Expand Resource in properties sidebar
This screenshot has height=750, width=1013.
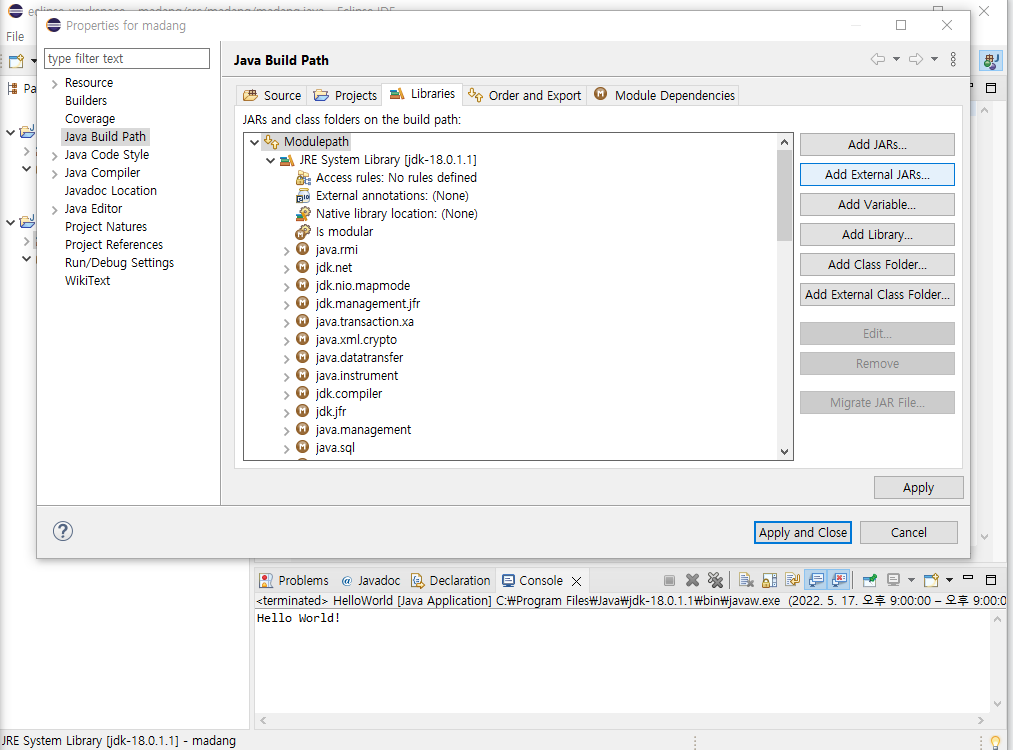(x=55, y=83)
